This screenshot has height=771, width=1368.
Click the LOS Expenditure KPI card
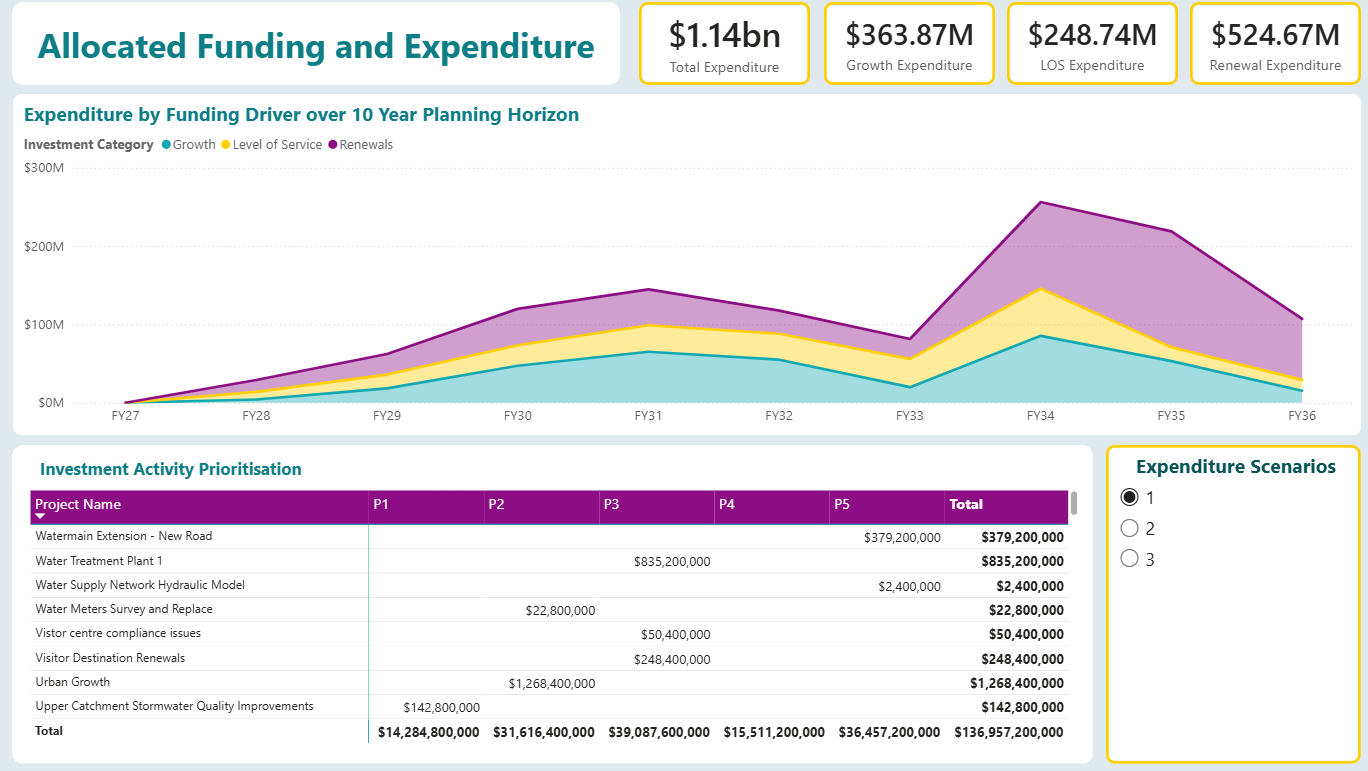pyautogui.click(x=1092, y=44)
